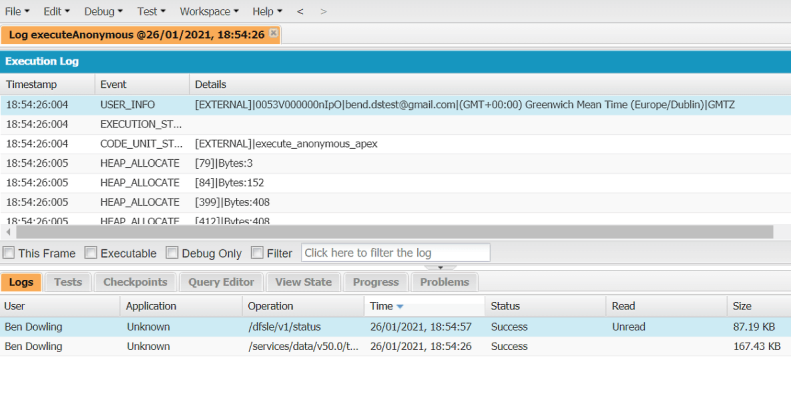Click the execution log horizontal scrollbar
The width and height of the screenshot is (791, 394).
pos(394,232)
